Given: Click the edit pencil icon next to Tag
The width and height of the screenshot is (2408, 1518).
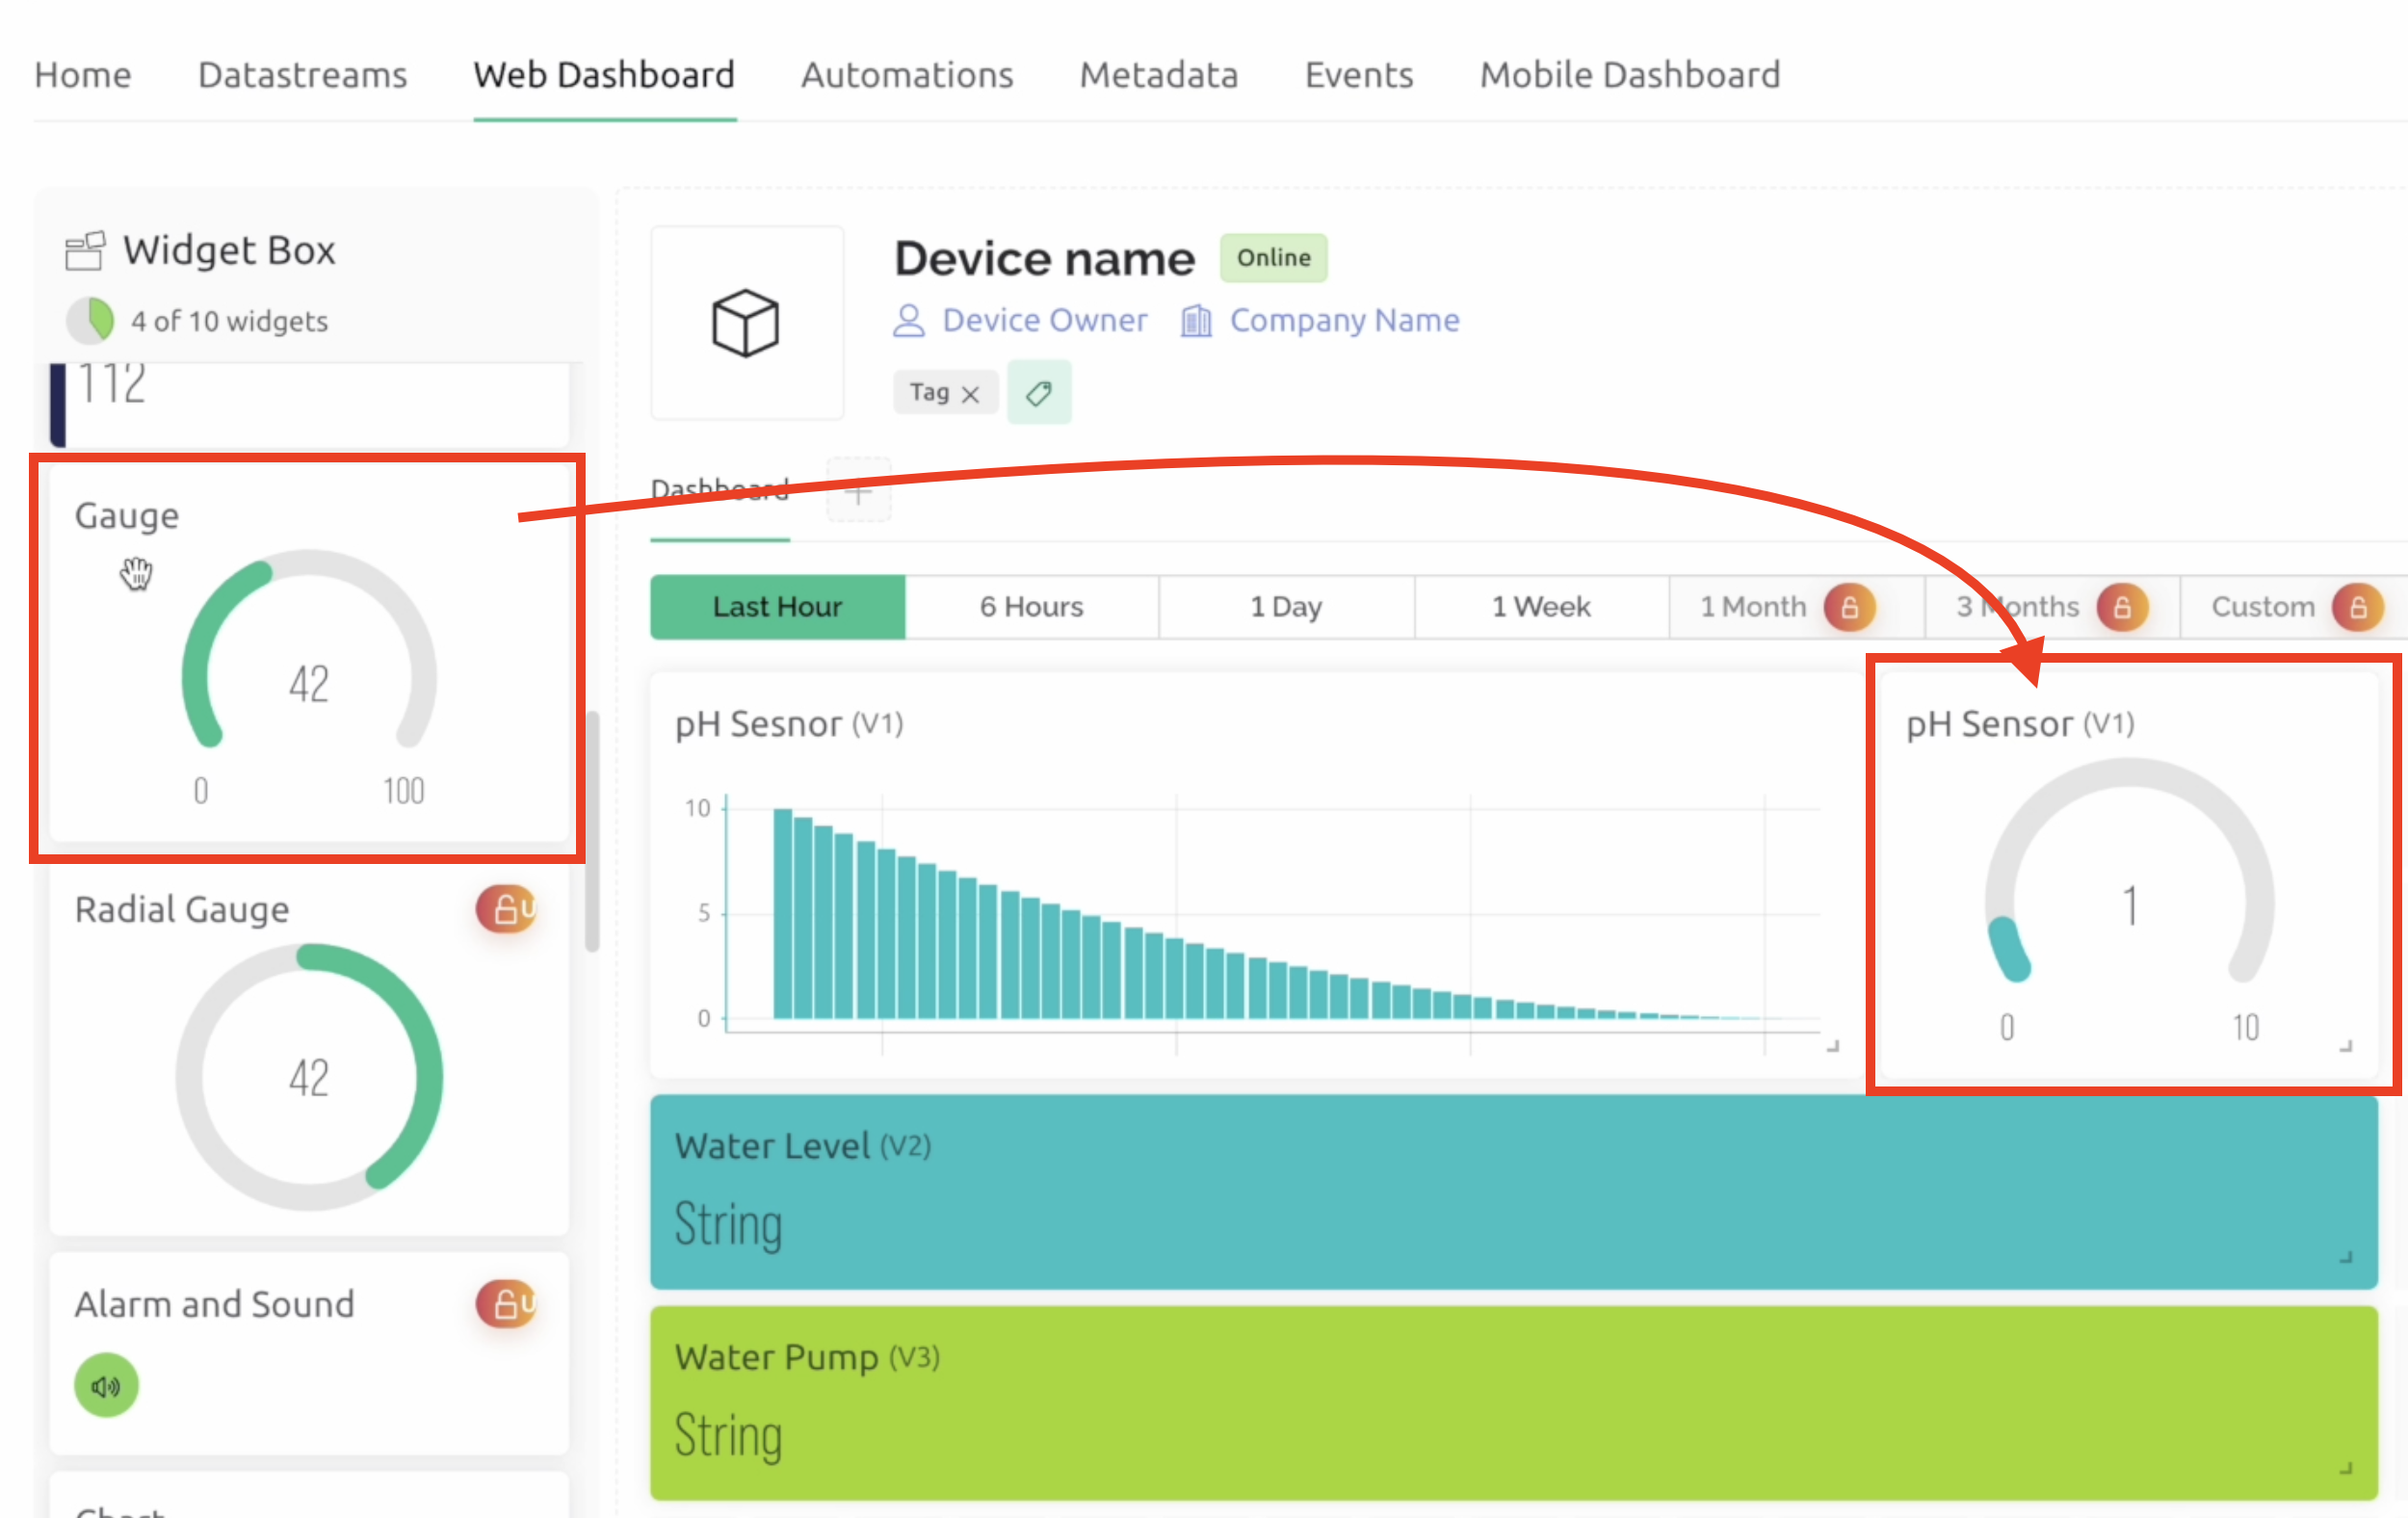Looking at the screenshot, I should coord(1038,392).
